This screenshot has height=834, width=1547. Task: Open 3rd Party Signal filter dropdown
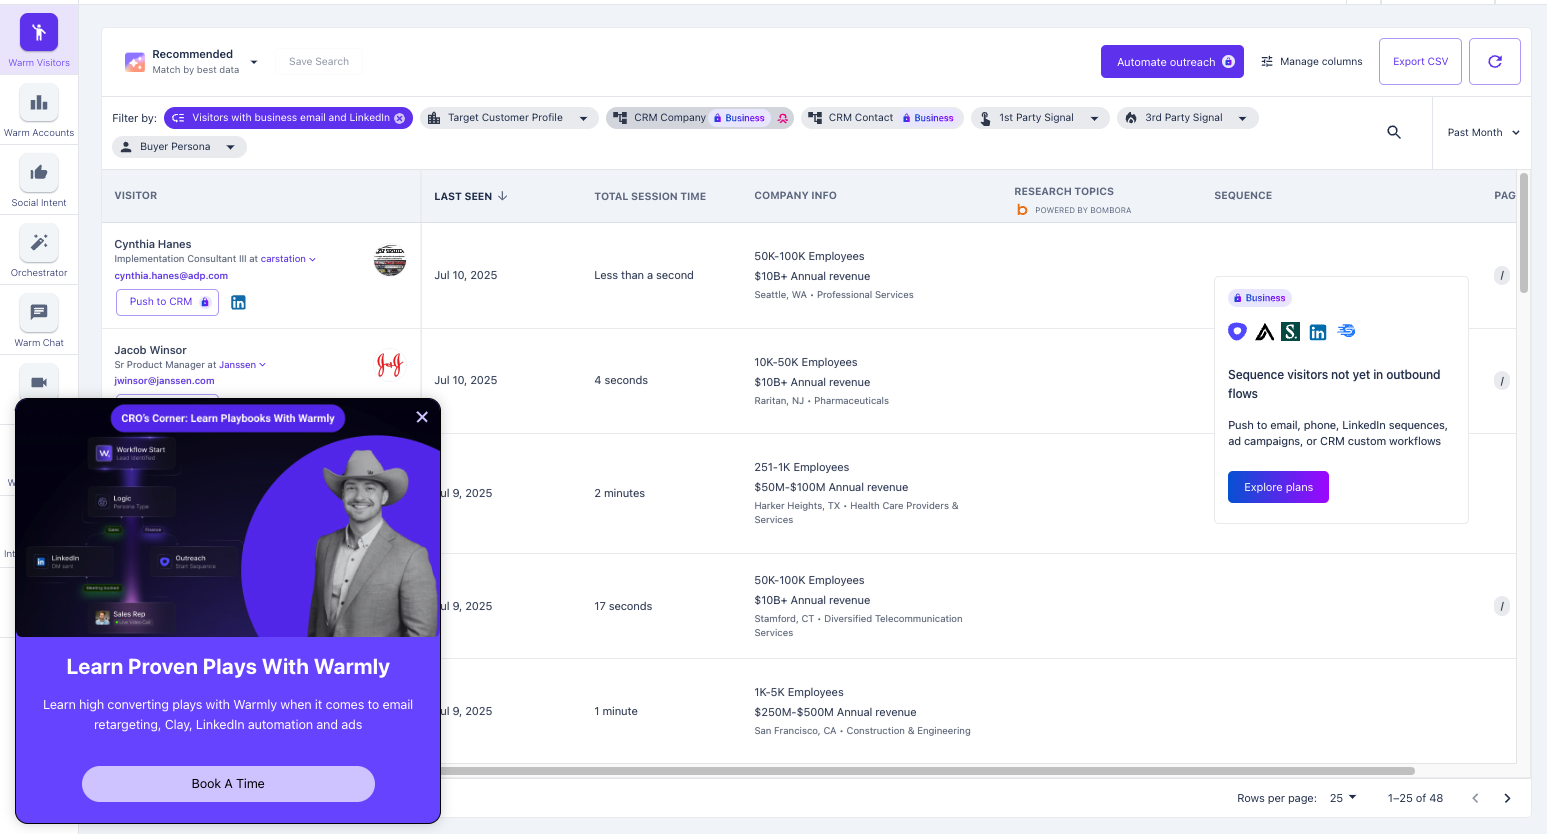coord(1187,118)
